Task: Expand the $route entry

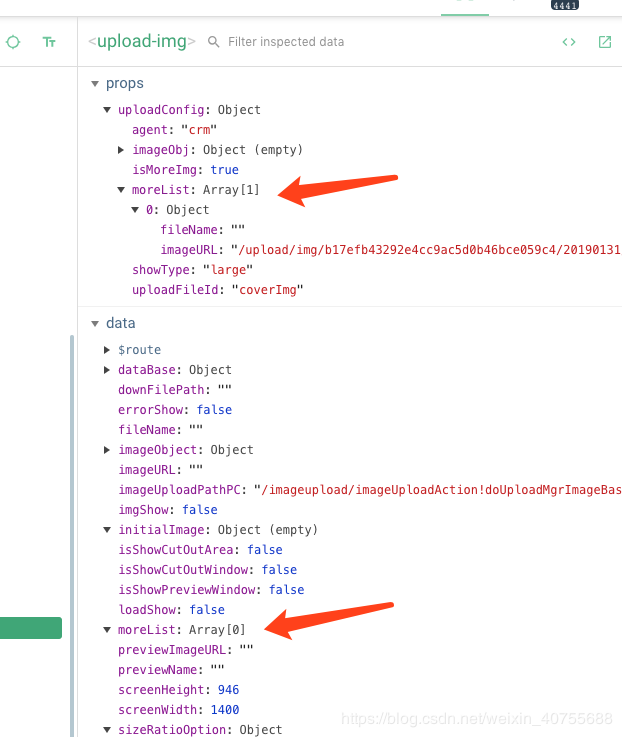Action: pyautogui.click(x=107, y=350)
